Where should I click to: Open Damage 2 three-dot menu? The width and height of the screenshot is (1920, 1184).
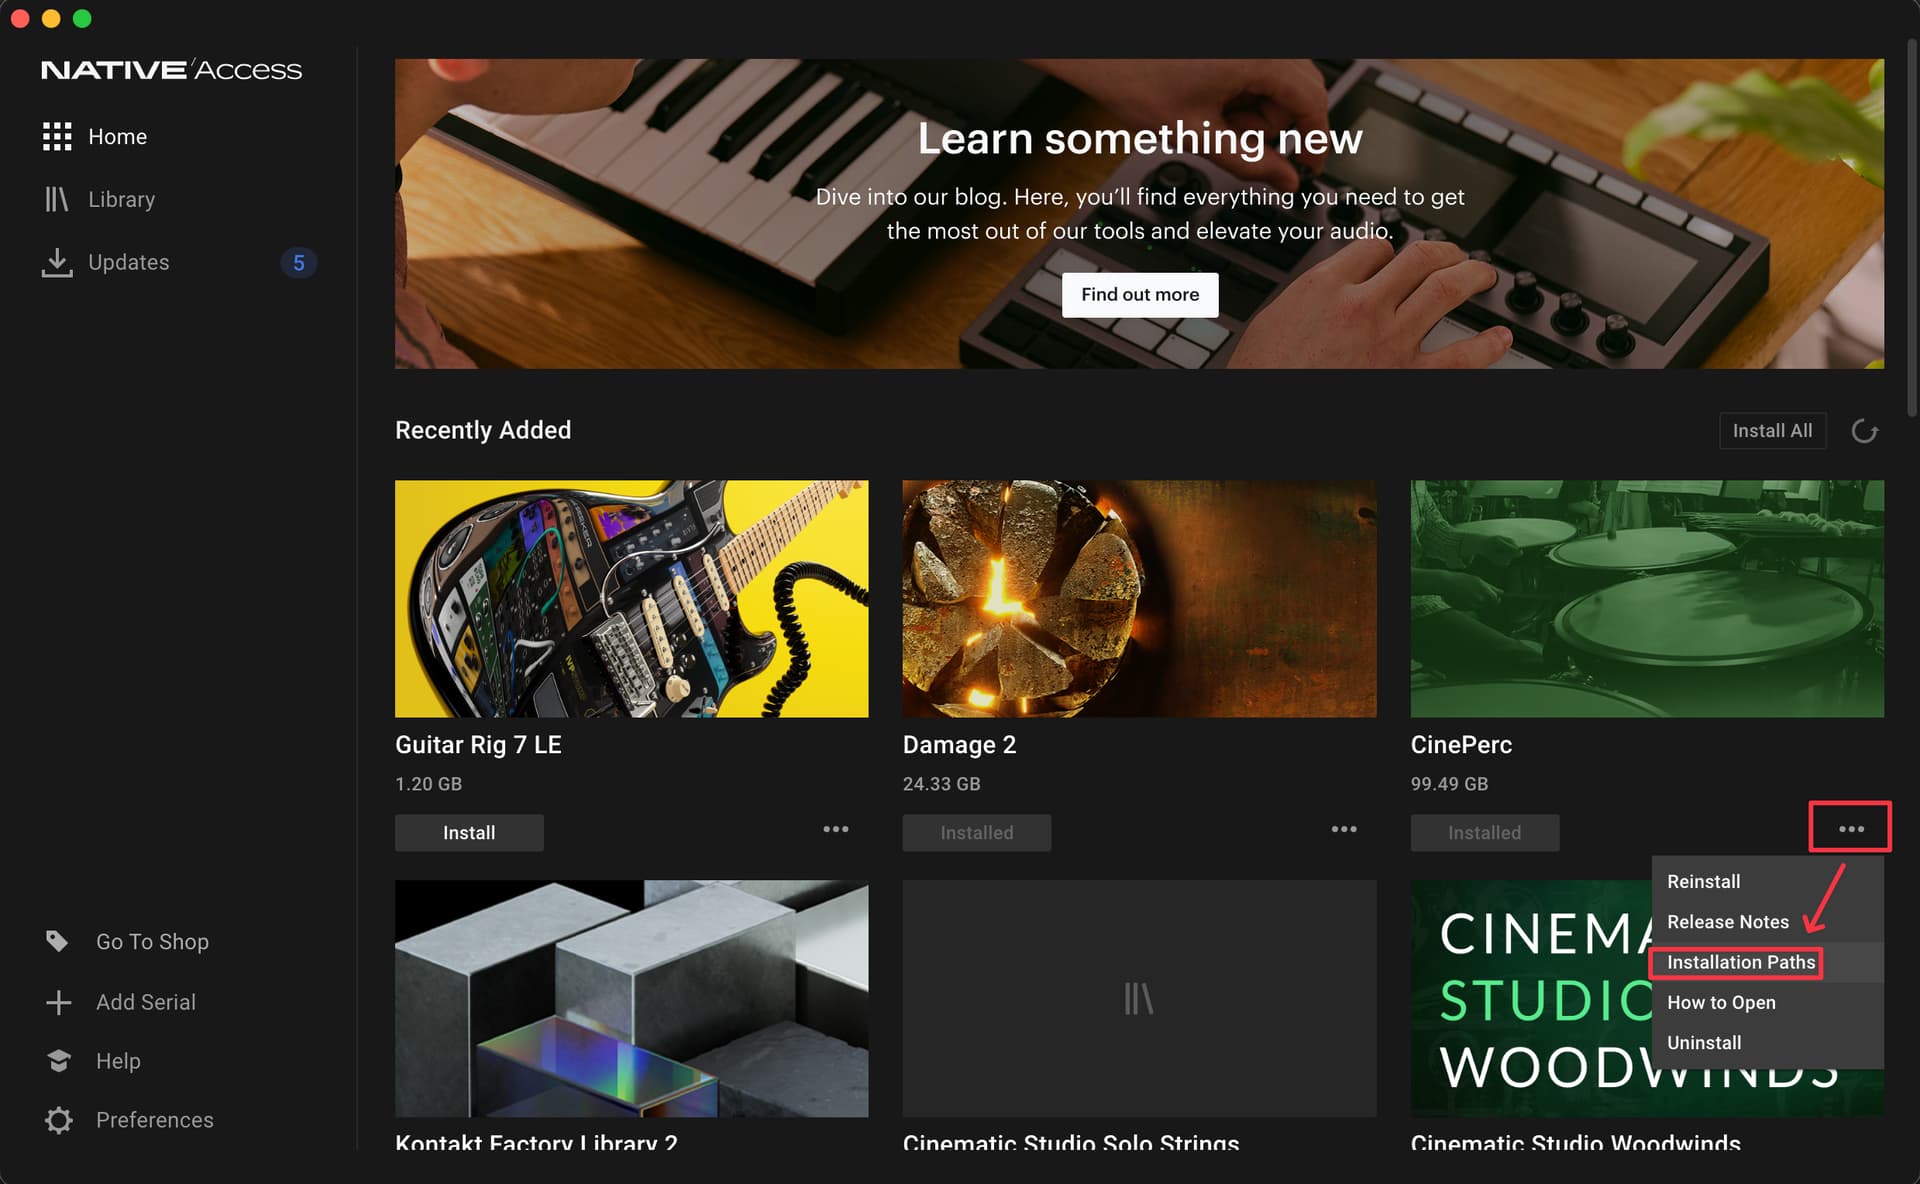1343,829
